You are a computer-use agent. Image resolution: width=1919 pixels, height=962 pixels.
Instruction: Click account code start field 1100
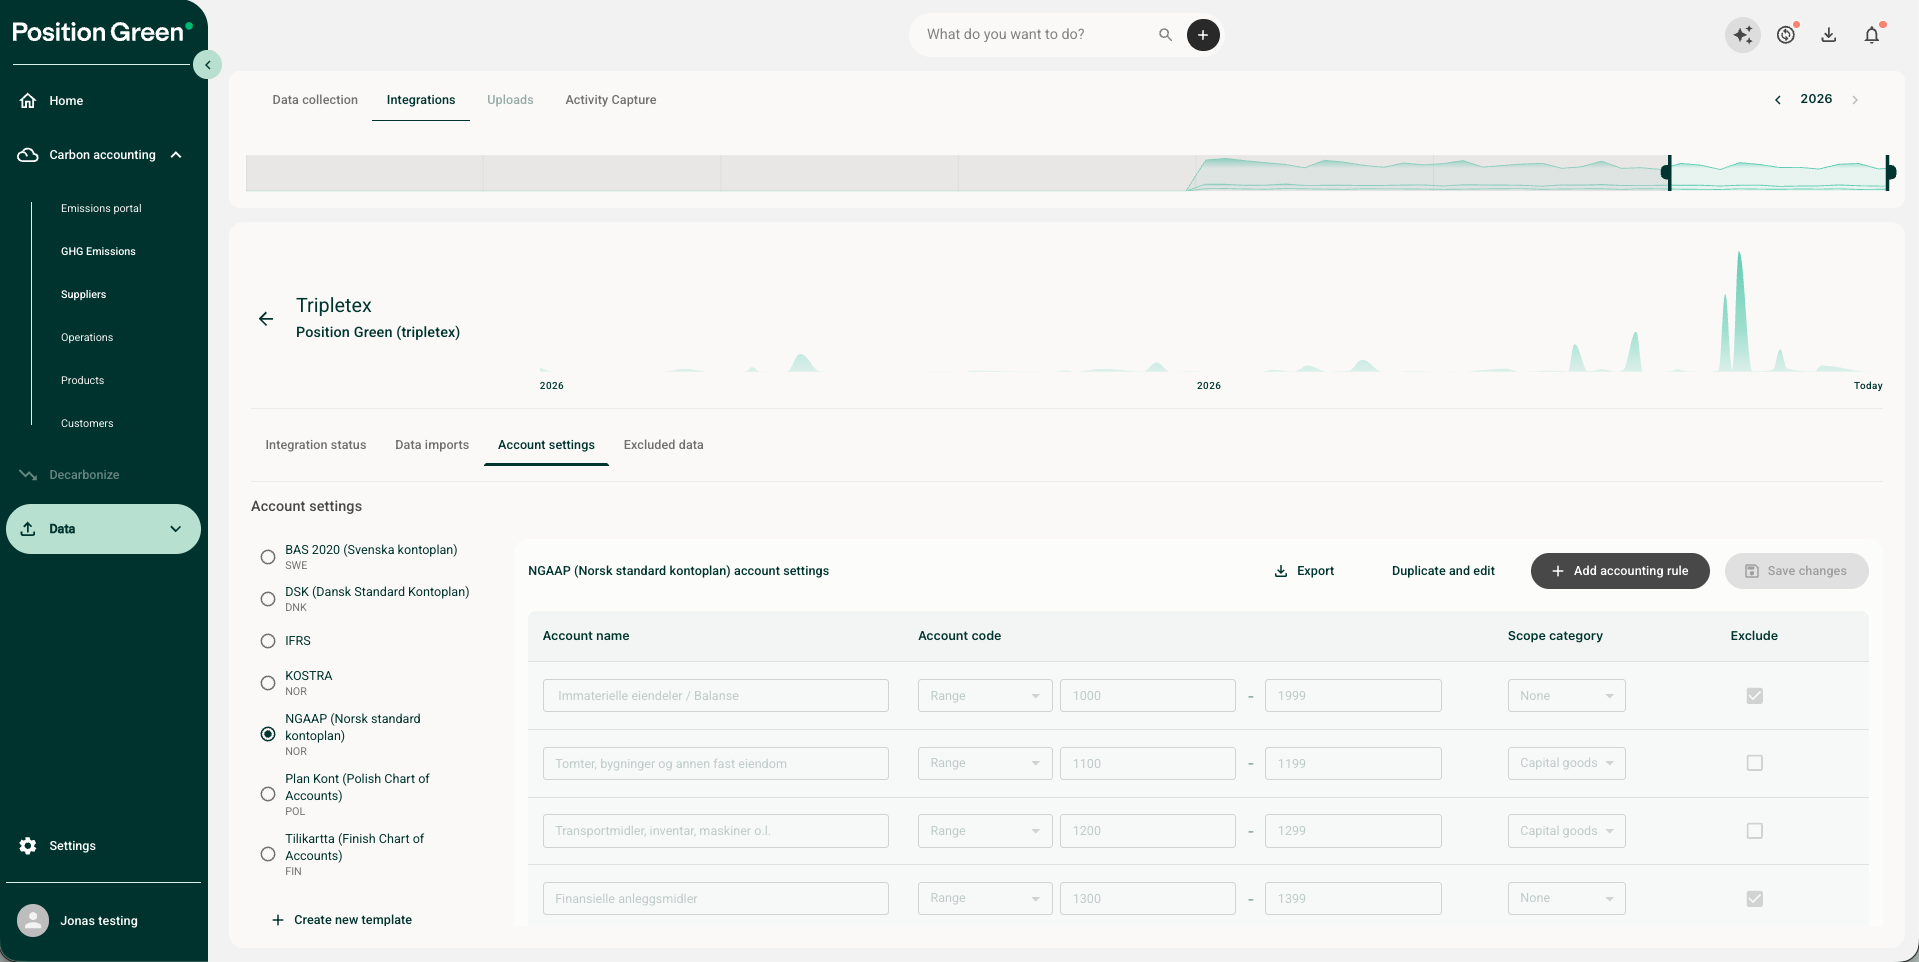click(1148, 764)
